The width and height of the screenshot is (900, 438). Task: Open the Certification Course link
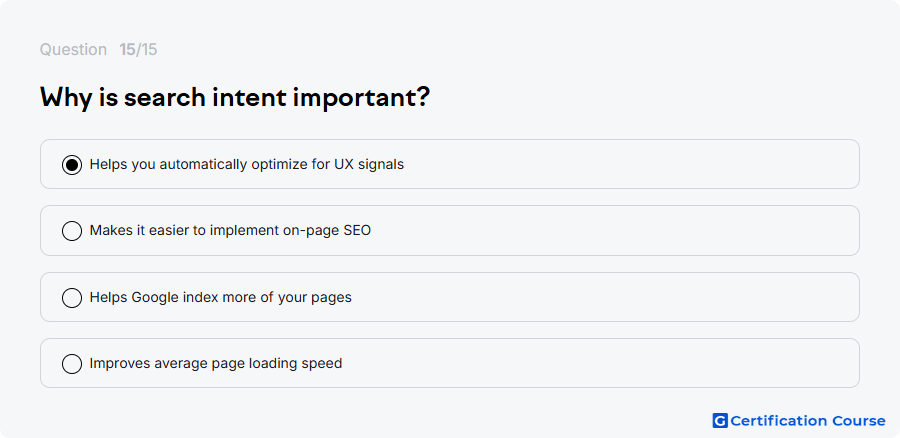pos(799,421)
